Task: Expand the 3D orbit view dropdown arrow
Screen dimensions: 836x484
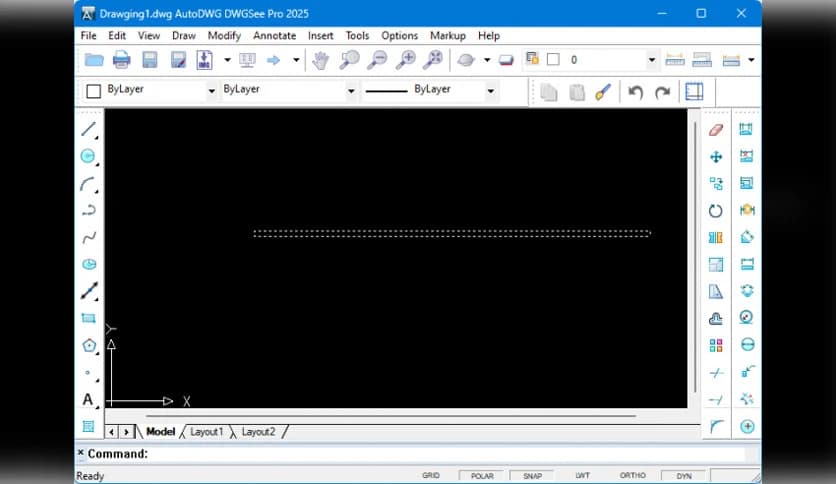Action: click(487, 60)
